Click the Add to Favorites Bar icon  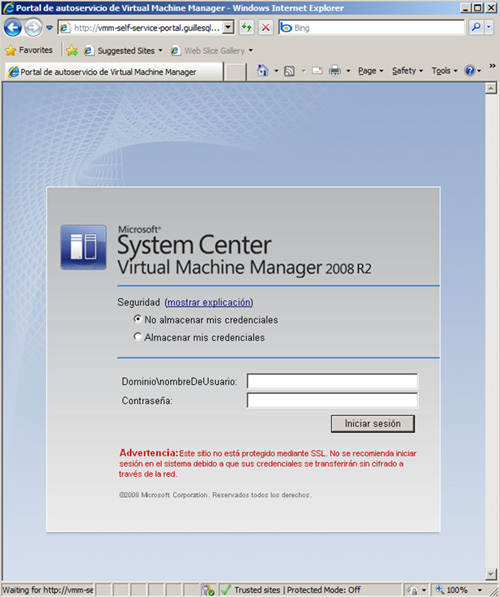[72, 50]
